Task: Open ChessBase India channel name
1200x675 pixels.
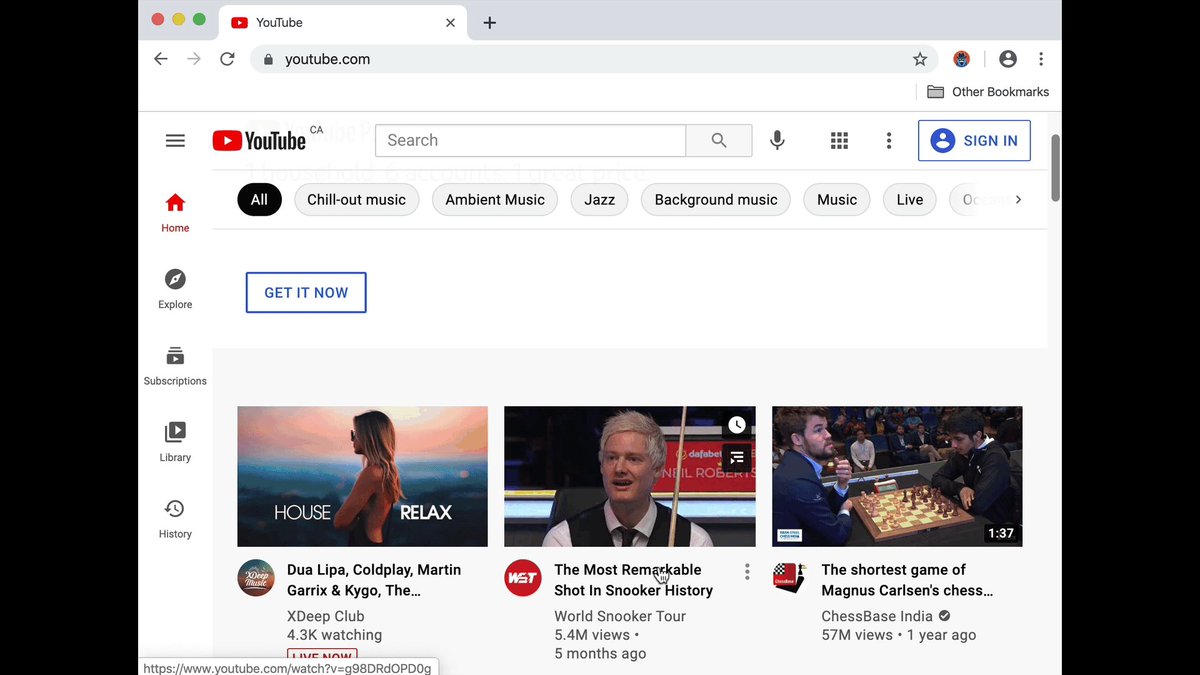Action: pos(877,616)
